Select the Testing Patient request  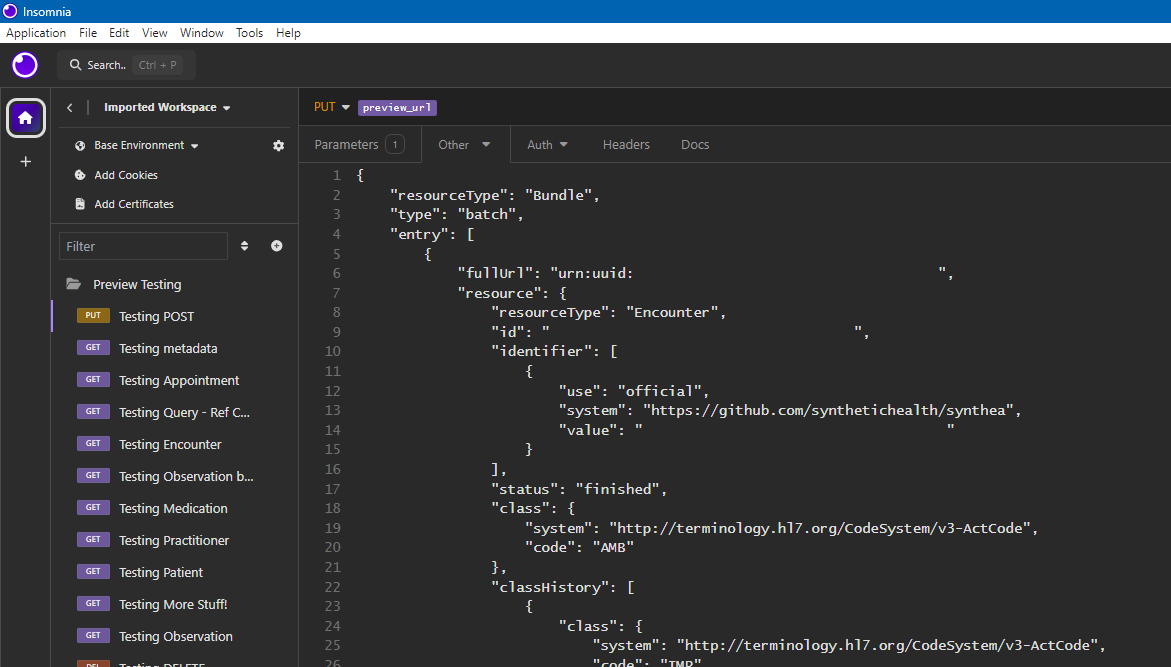tap(161, 572)
